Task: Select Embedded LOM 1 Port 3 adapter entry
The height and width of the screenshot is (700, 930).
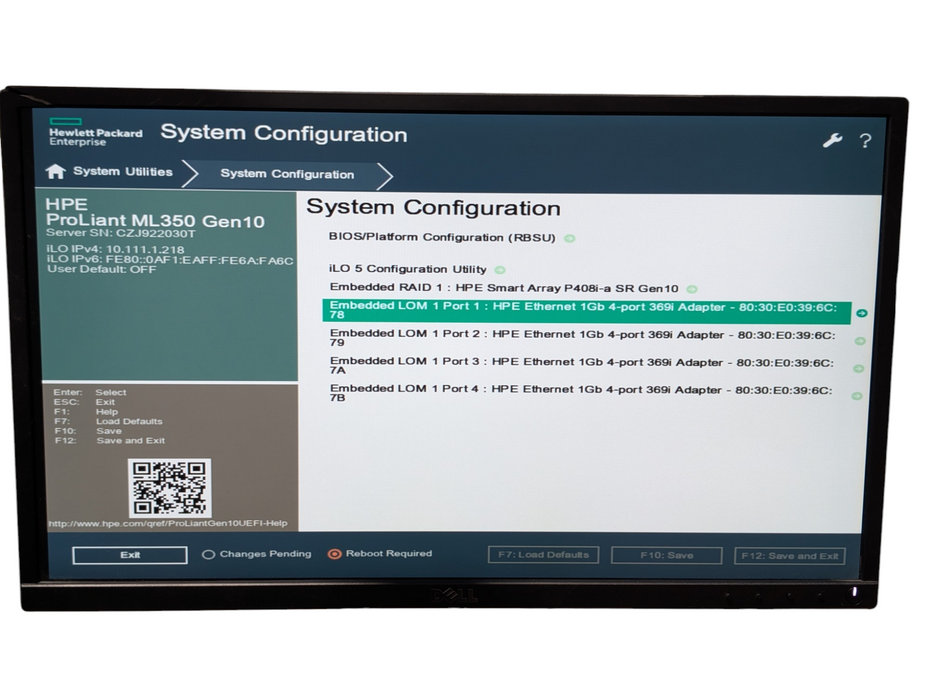Action: (582, 366)
